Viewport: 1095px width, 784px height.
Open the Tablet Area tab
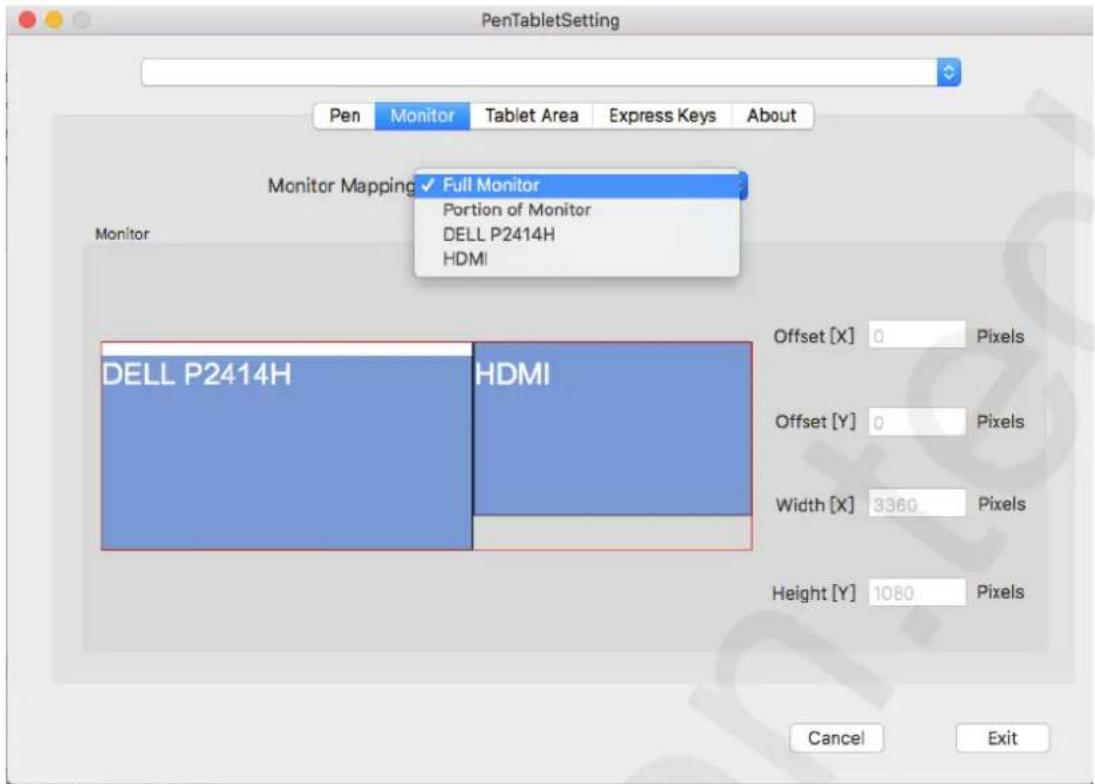pos(531,115)
